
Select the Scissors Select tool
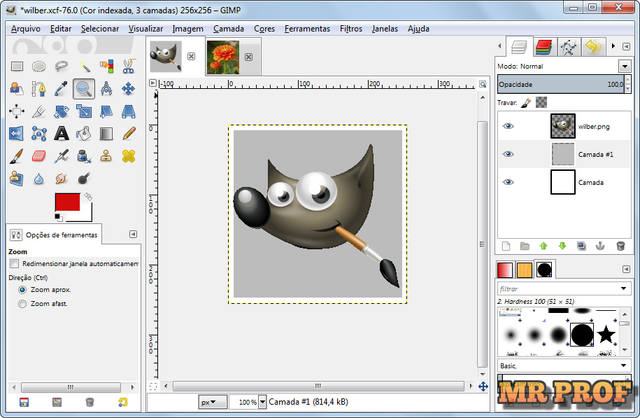129,66
